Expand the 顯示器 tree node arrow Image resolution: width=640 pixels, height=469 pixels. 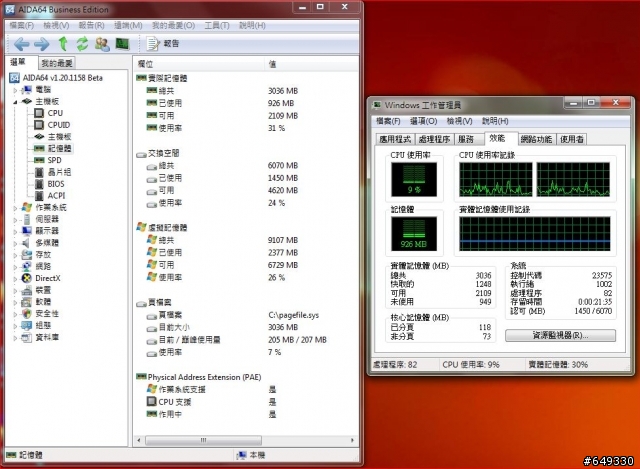[x=15, y=231]
